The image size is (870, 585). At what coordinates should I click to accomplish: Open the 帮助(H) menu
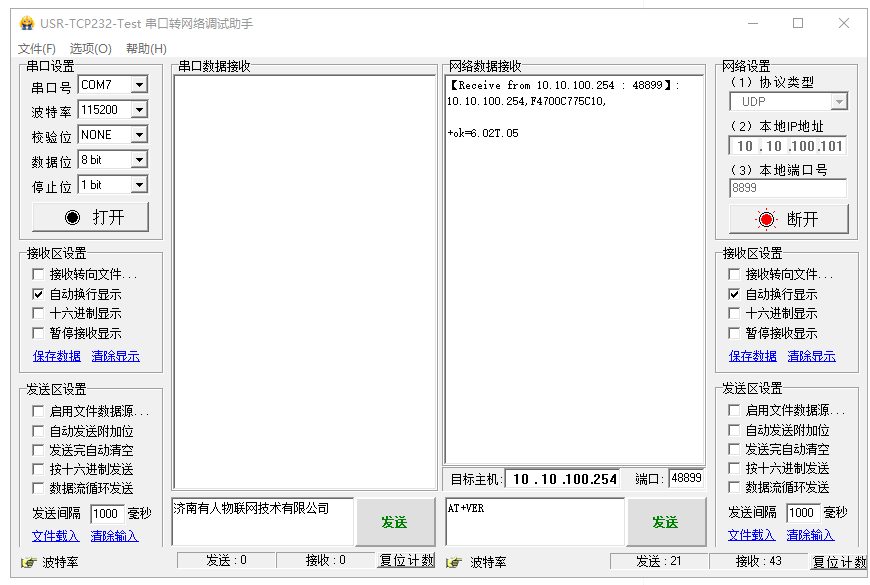coord(146,49)
